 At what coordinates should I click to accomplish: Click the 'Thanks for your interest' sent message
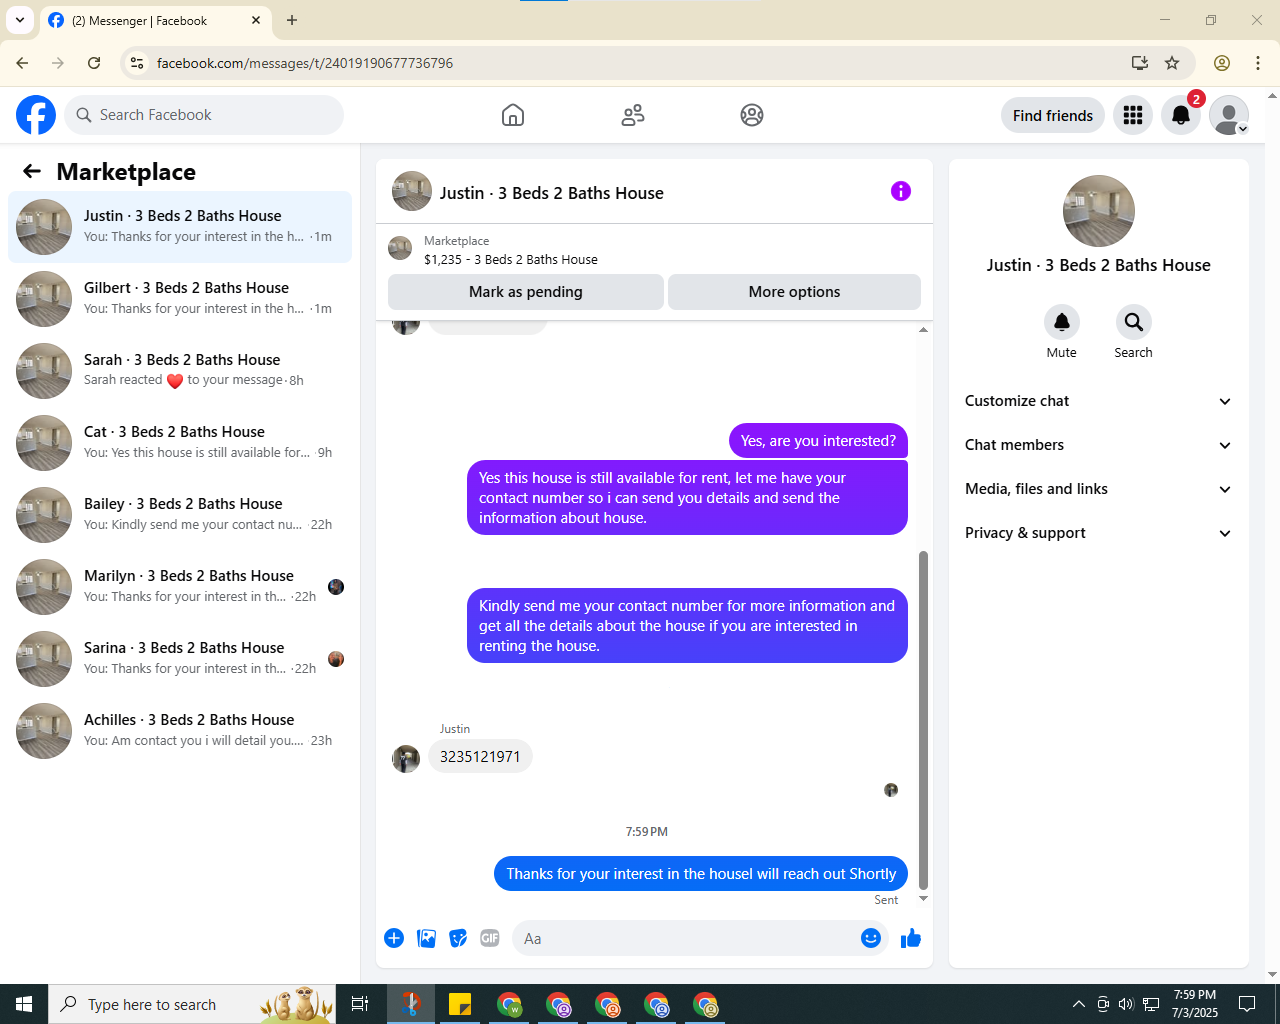[x=701, y=874]
